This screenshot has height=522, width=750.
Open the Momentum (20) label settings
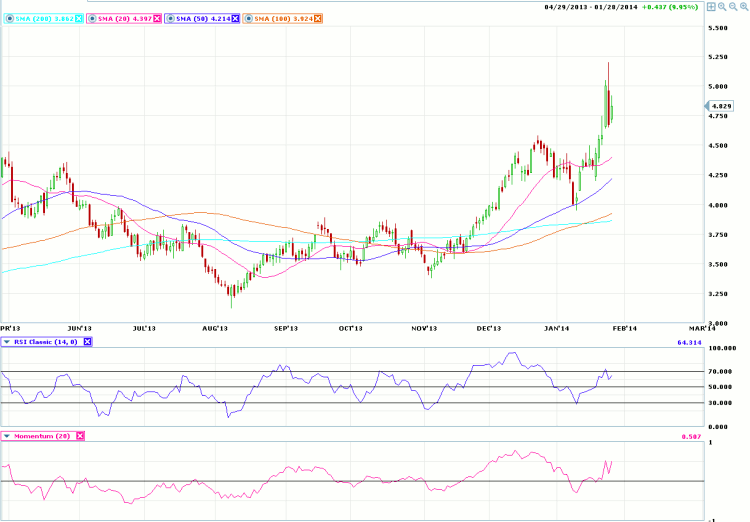(x=42, y=436)
